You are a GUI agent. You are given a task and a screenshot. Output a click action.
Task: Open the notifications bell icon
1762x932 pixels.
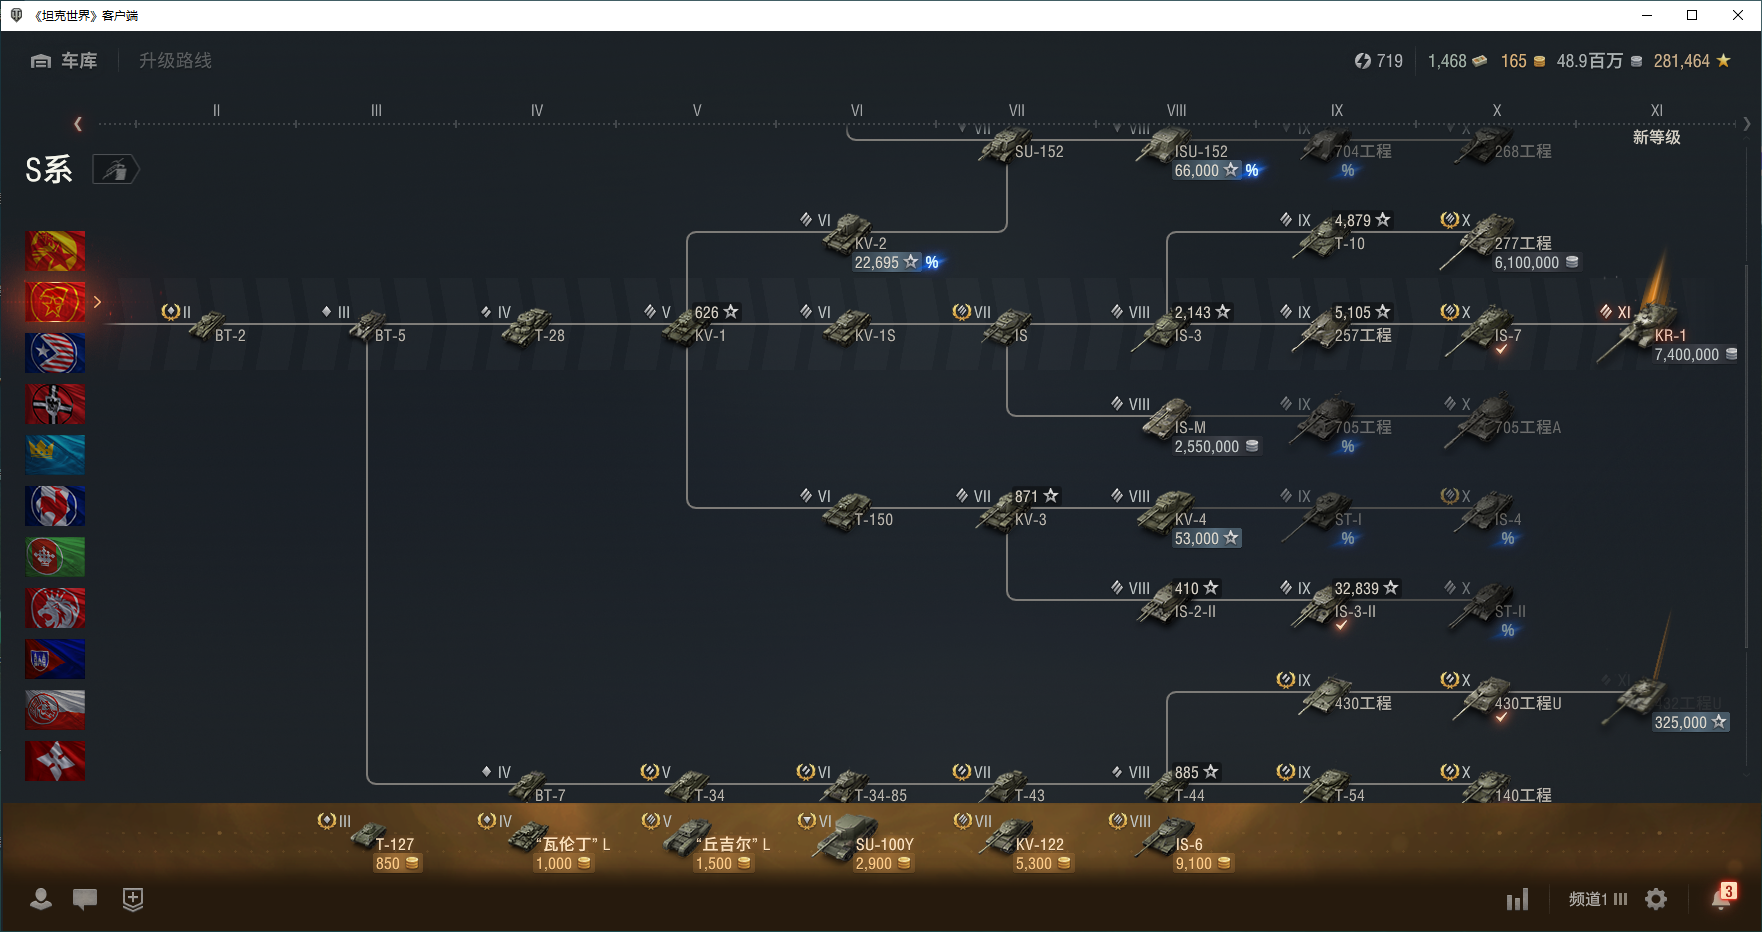(1720, 899)
